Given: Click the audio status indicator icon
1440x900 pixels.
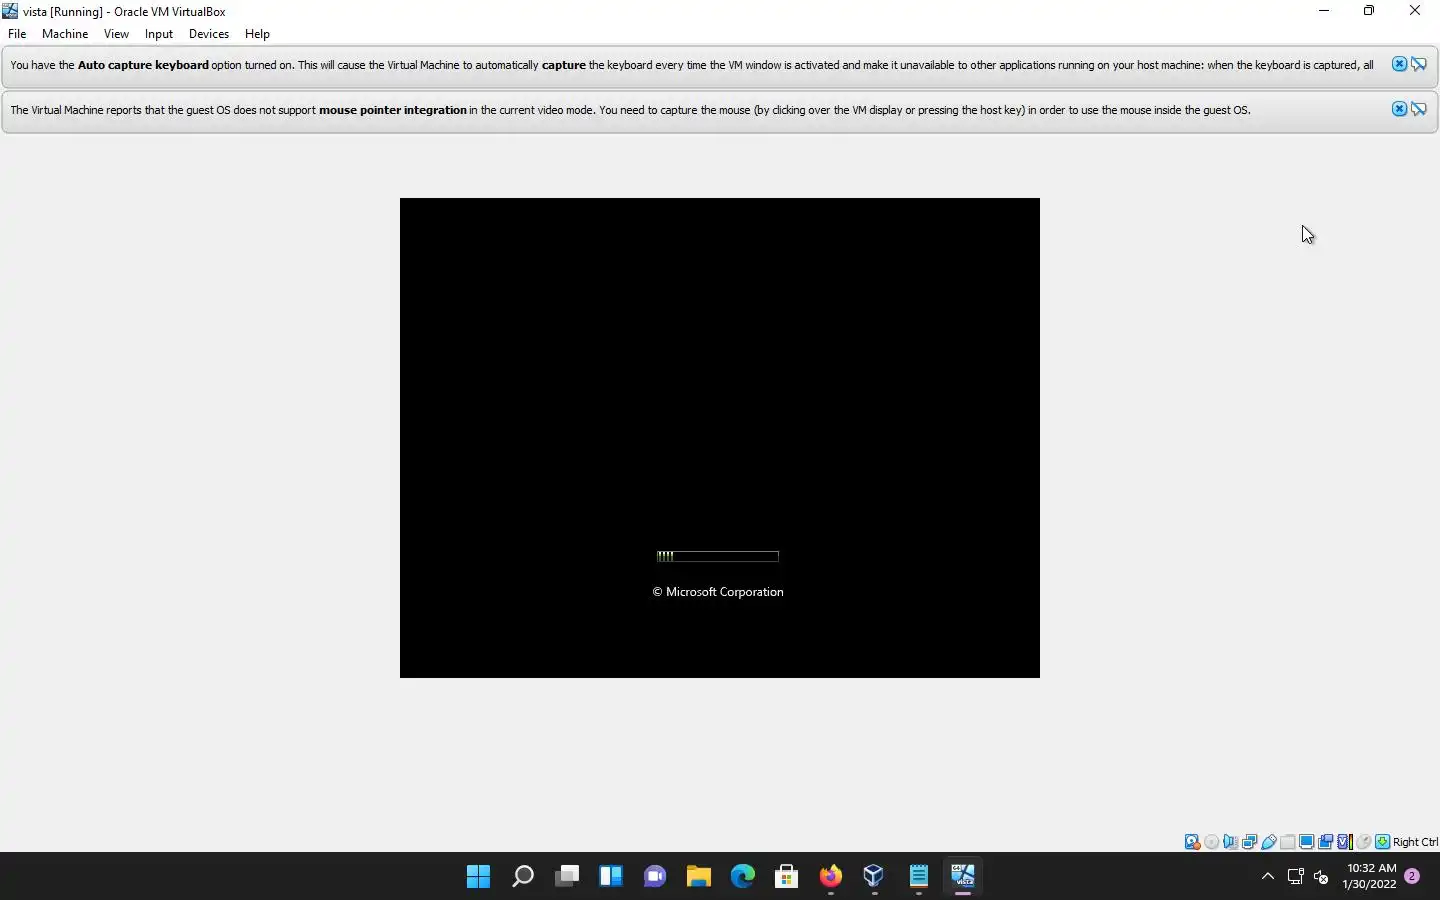Looking at the screenshot, I should (x=1230, y=842).
